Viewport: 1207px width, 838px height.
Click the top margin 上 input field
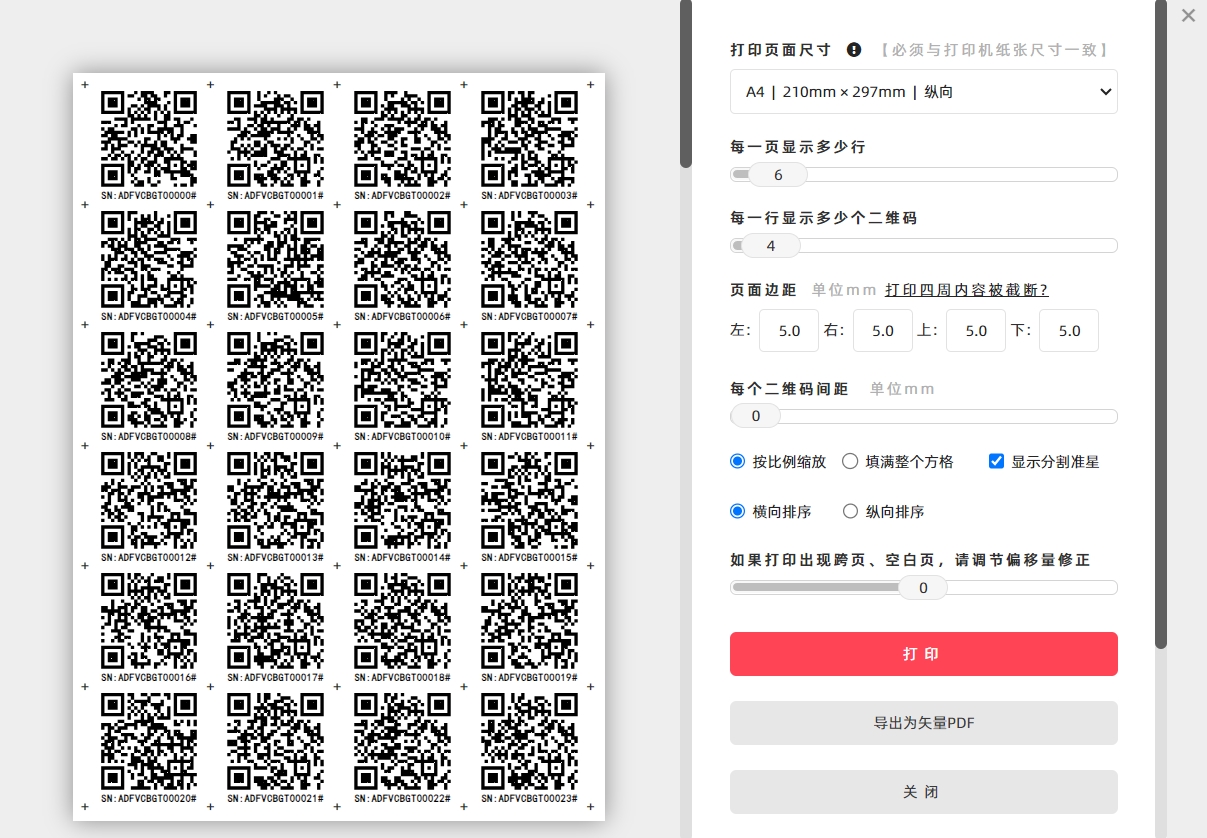(975, 331)
